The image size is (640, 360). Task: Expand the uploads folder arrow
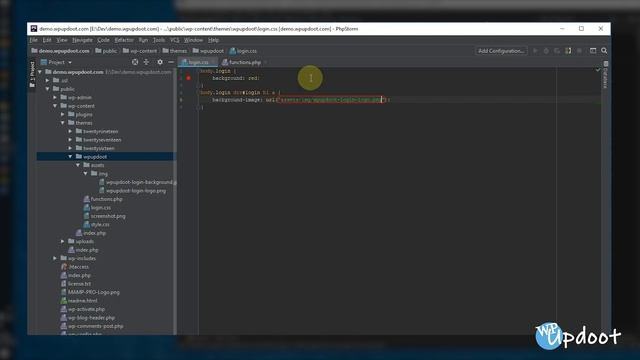[63, 241]
